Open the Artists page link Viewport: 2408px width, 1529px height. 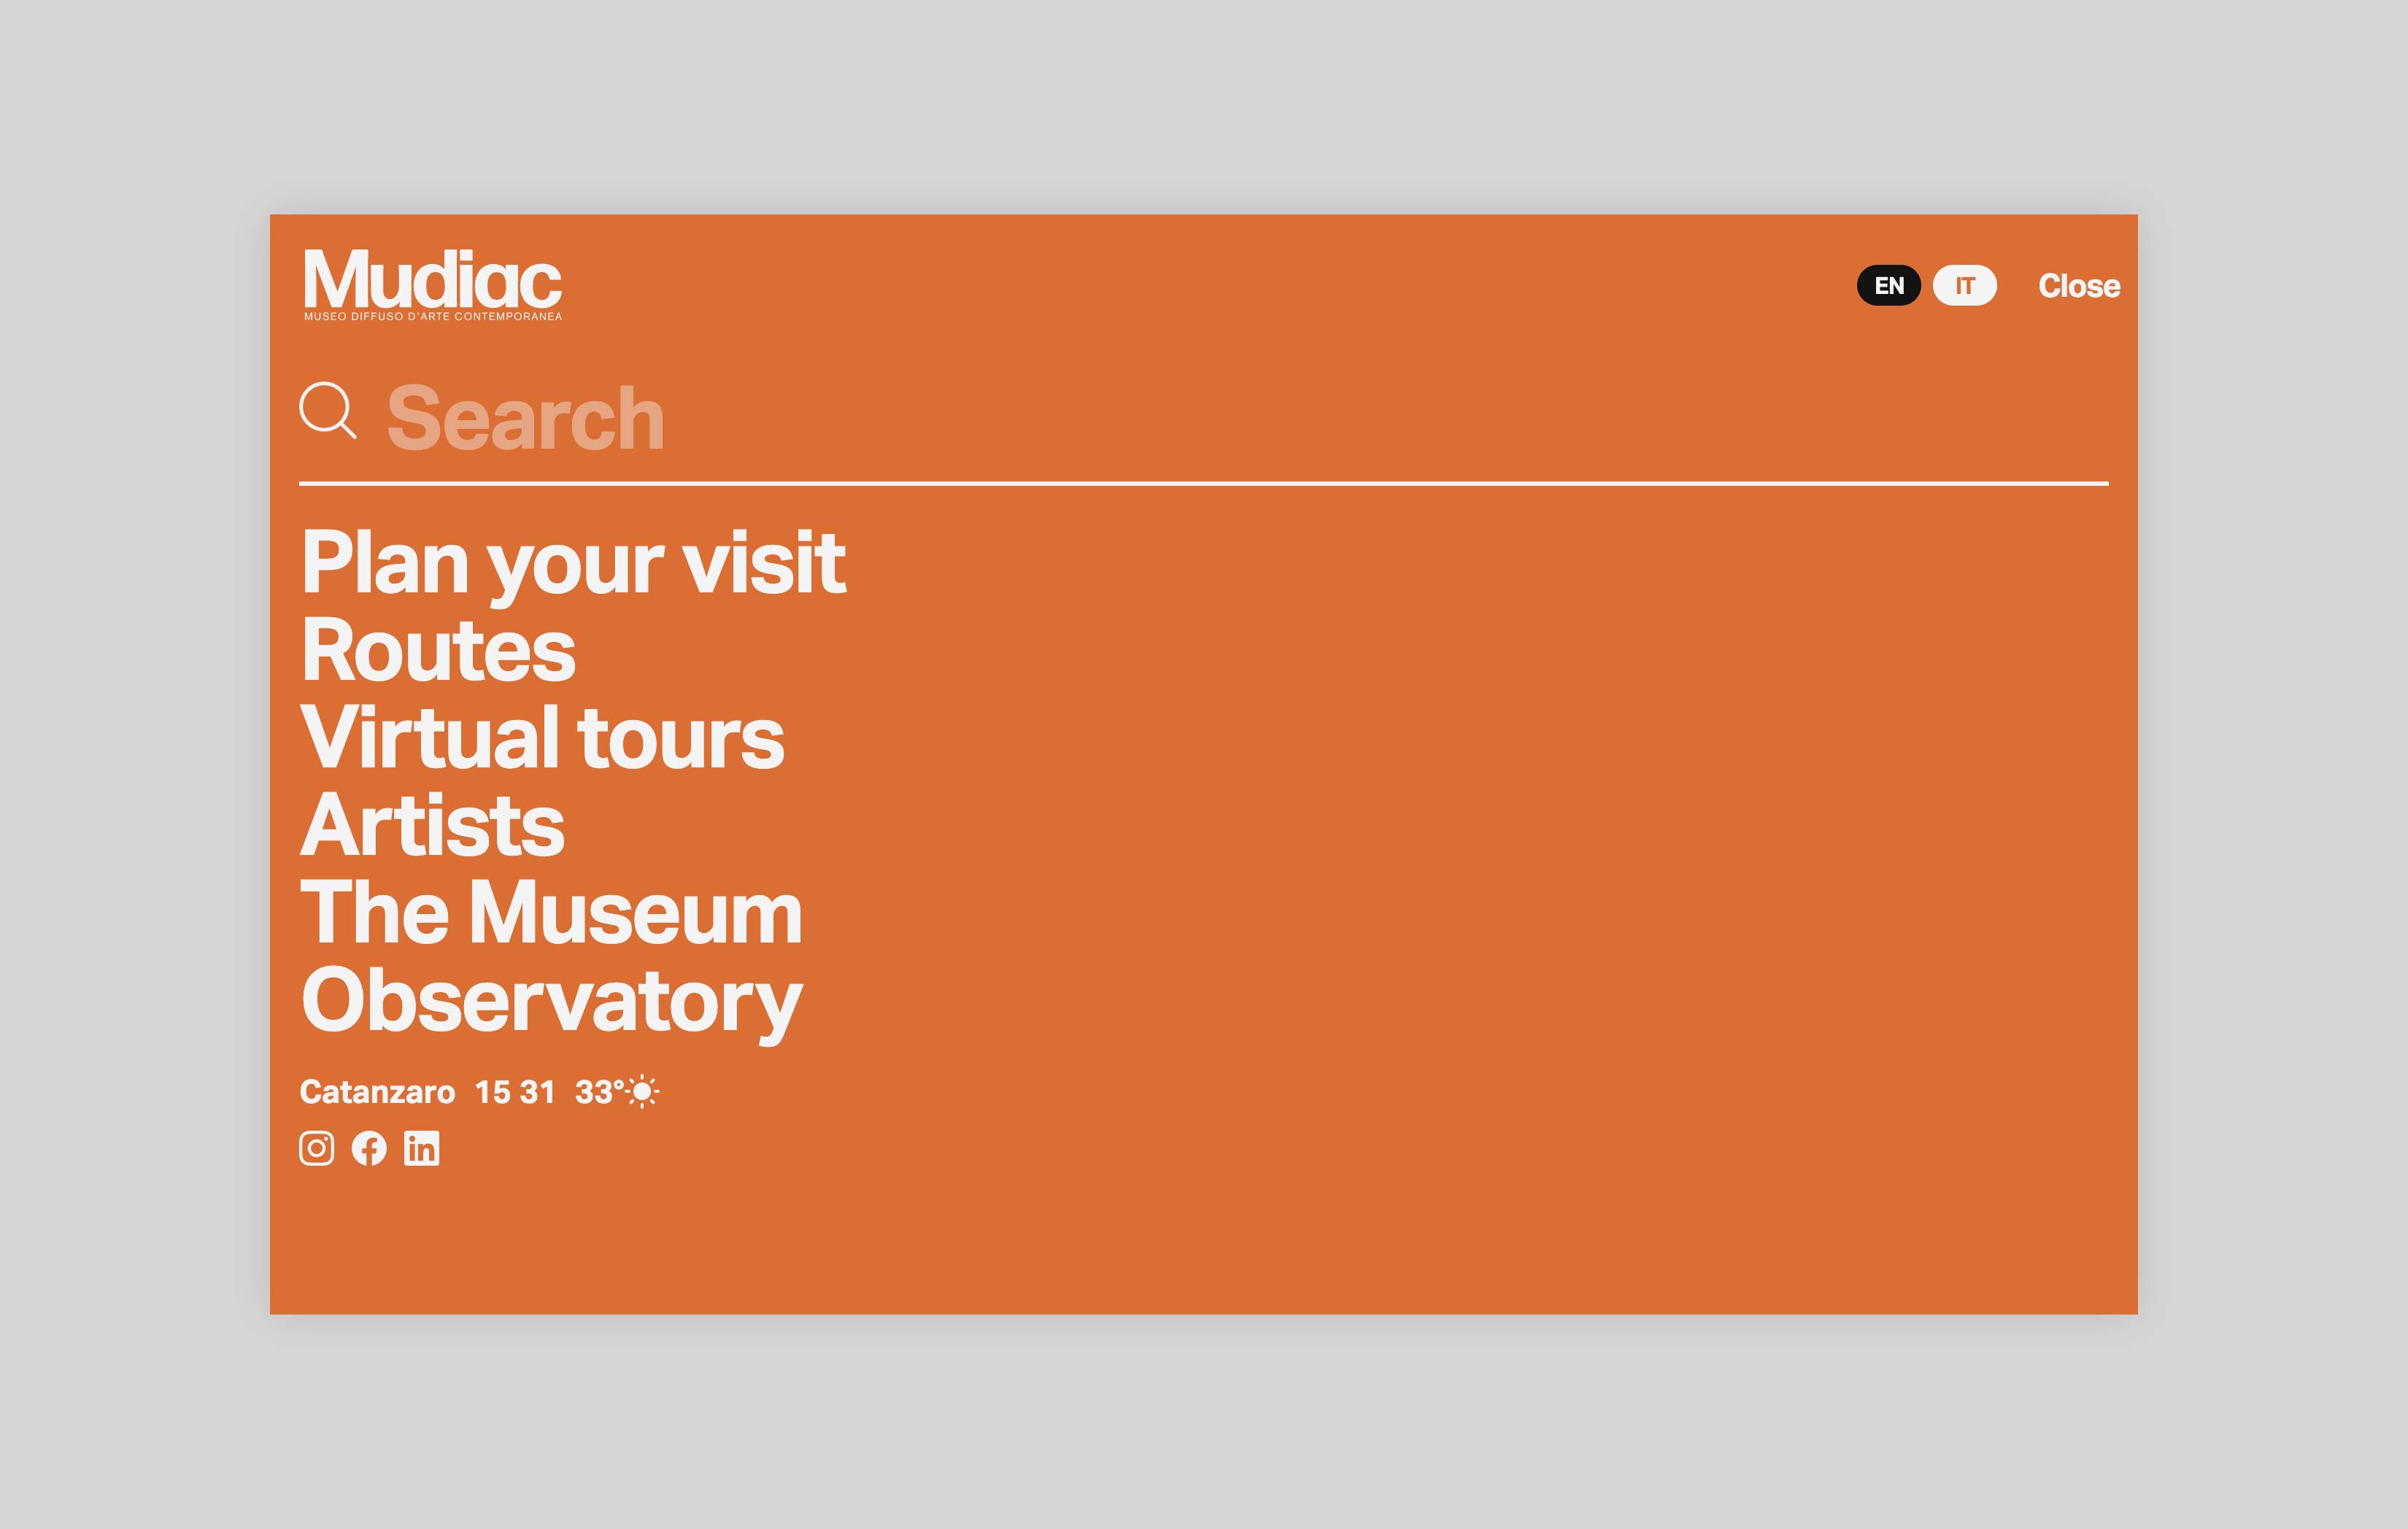click(432, 826)
